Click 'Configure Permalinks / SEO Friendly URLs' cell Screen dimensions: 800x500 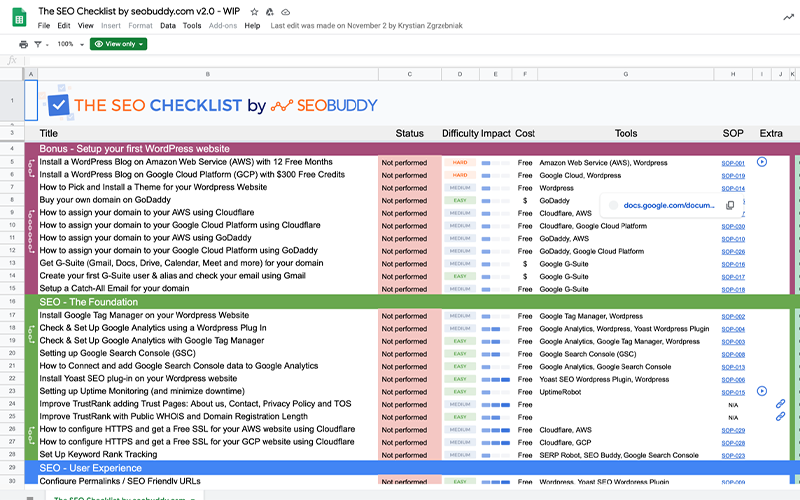tap(208, 481)
